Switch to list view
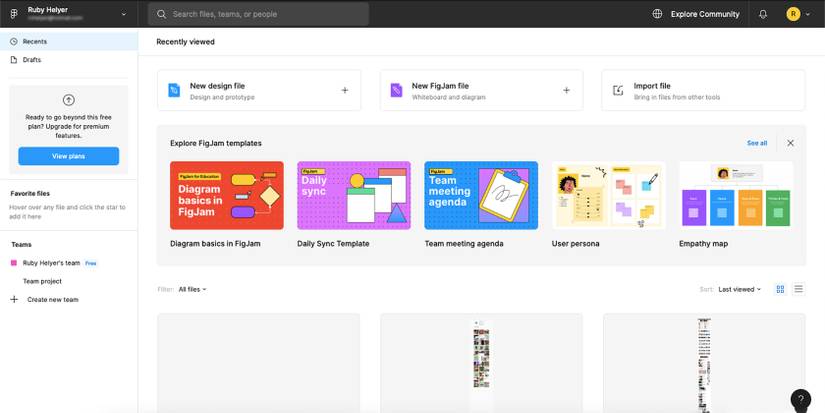 [799, 289]
